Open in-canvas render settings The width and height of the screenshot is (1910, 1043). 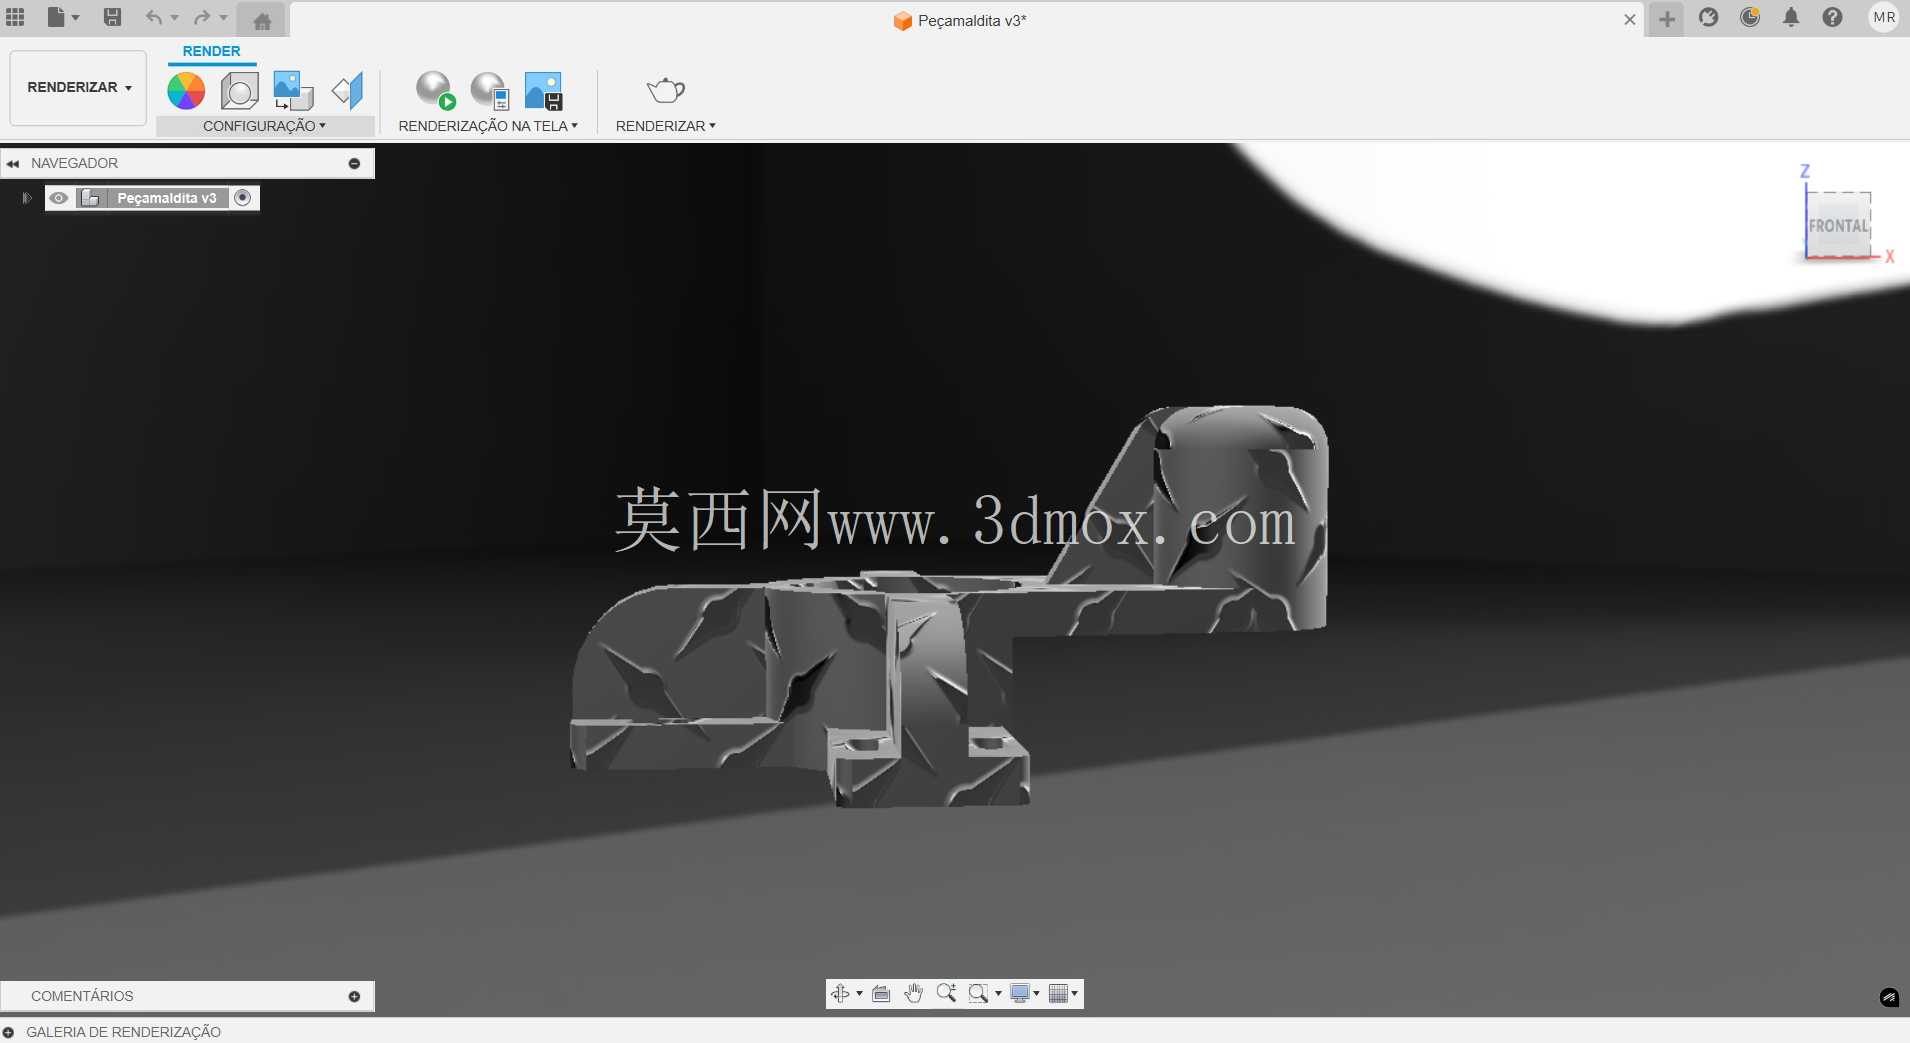tap(490, 90)
